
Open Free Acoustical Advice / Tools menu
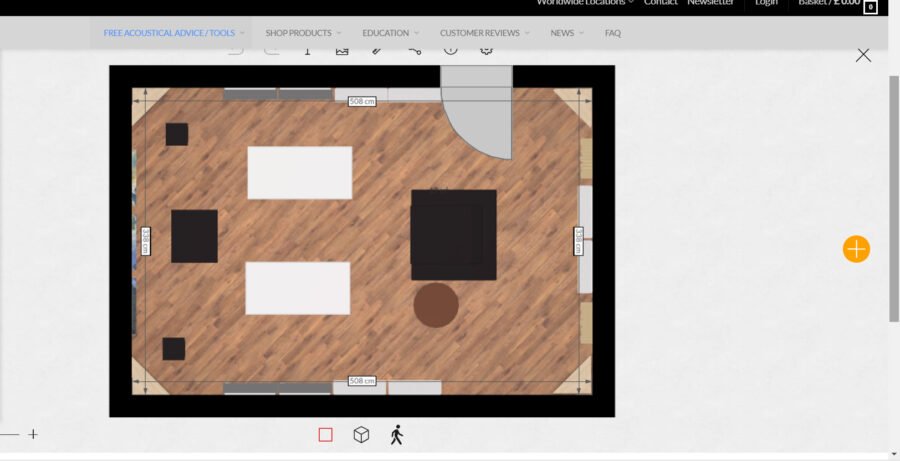coord(169,33)
